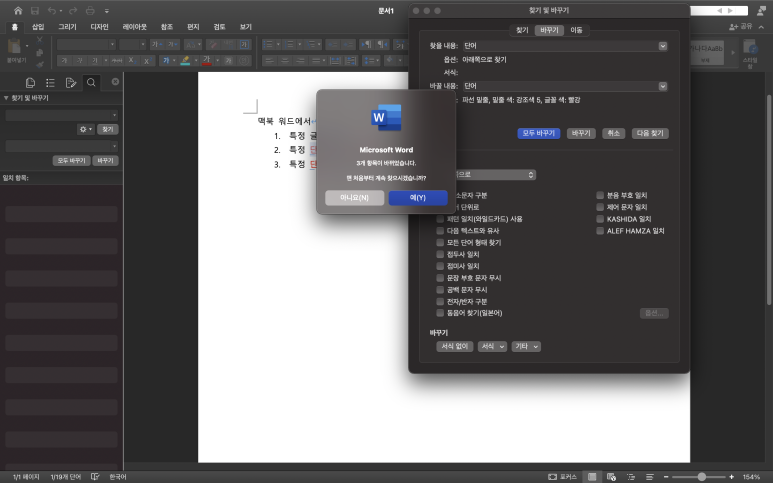Open the 레이아웃 ribbon tab
Screen dimensions: 773x483
[135, 27]
